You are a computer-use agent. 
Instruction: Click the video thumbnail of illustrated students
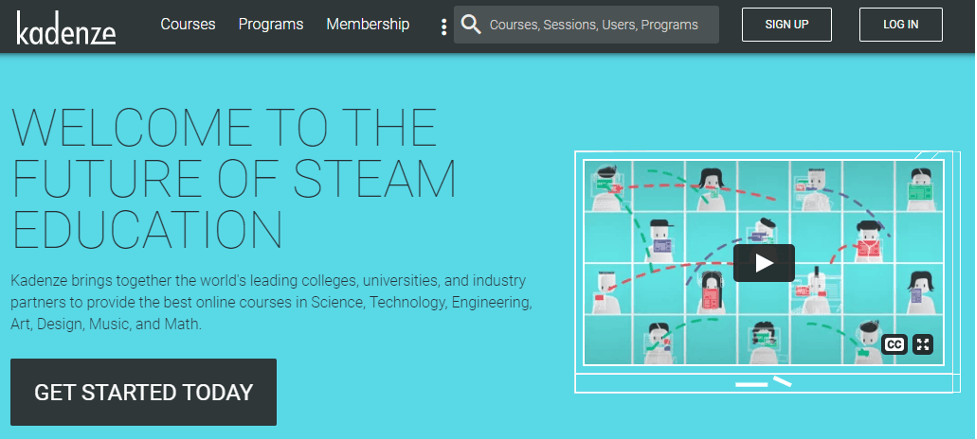pyautogui.click(x=764, y=263)
